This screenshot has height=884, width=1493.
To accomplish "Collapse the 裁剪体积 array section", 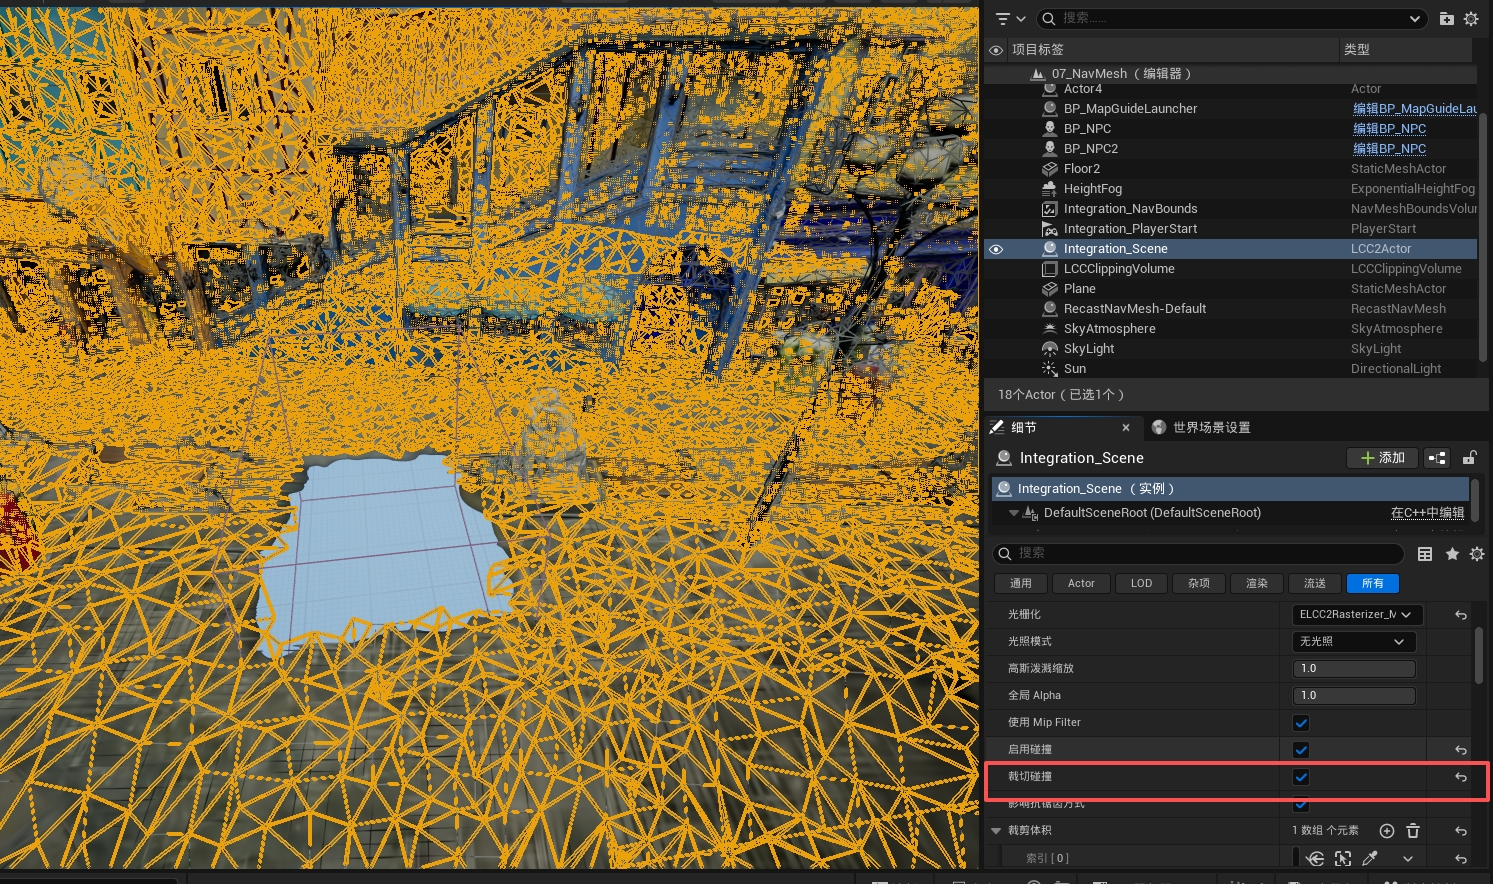I will pos(996,831).
